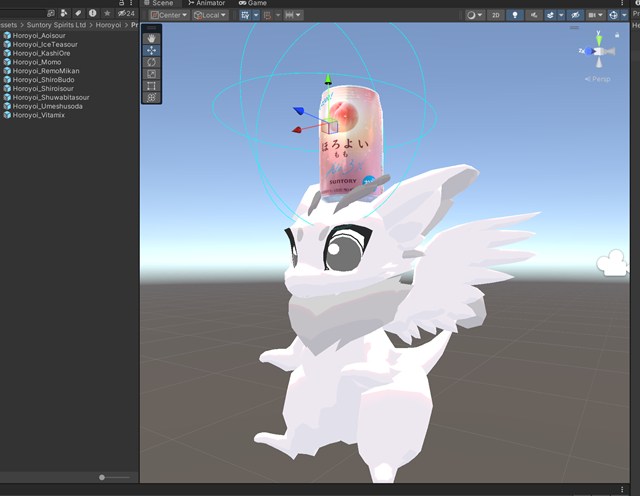Select the Move tool in Scene overlay
The height and width of the screenshot is (496, 640).
click(x=151, y=50)
